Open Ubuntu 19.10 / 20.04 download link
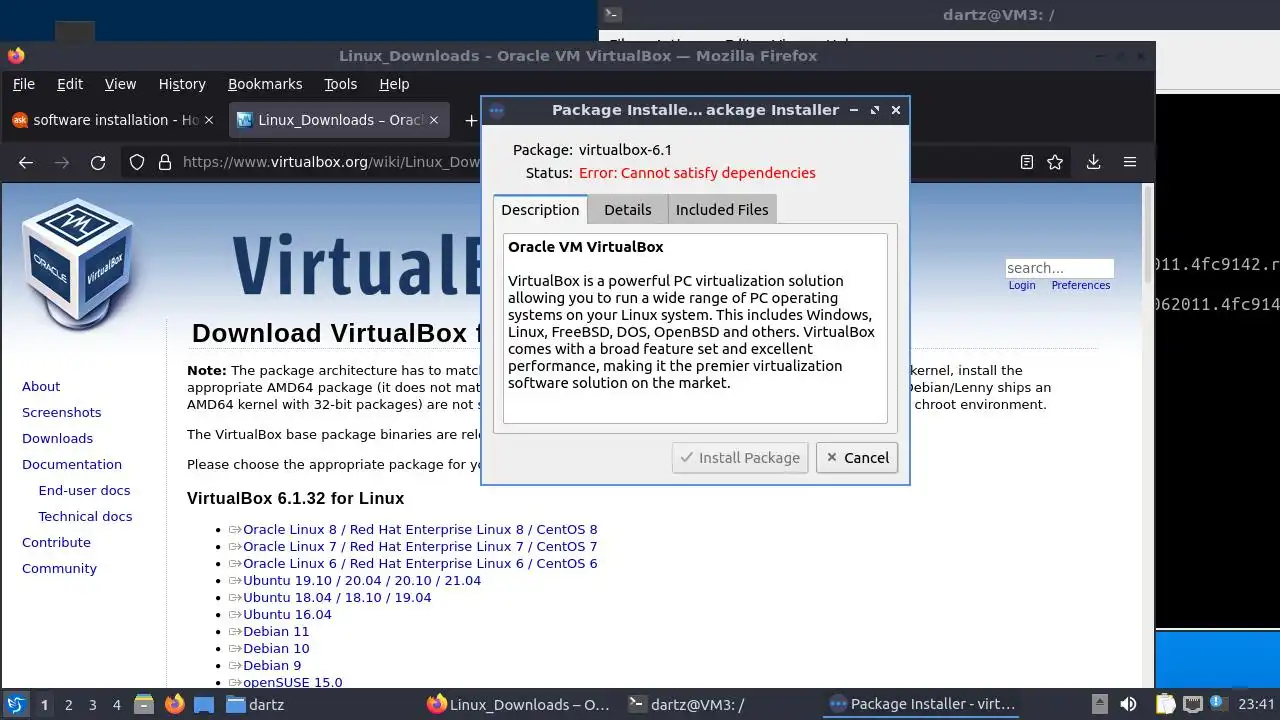 [362, 580]
